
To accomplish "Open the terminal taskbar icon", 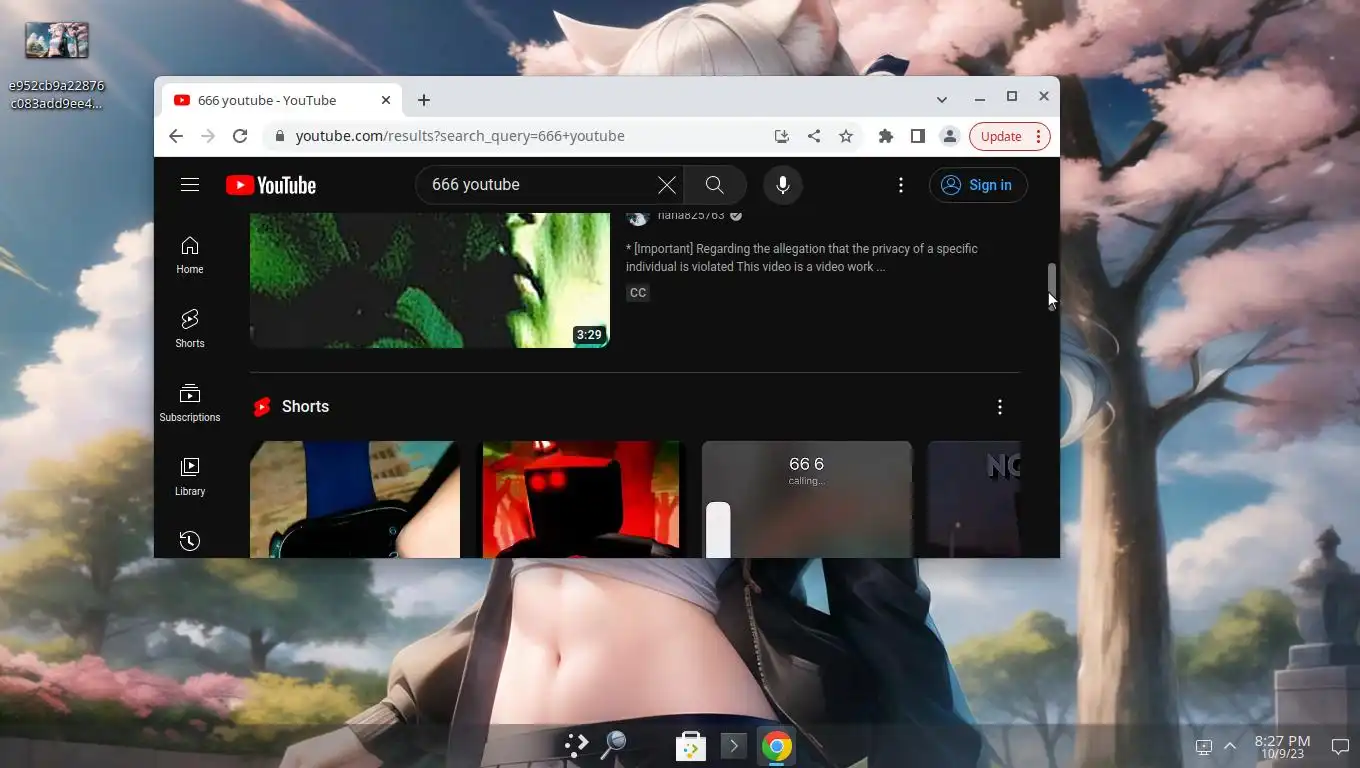I will pos(734,746).
